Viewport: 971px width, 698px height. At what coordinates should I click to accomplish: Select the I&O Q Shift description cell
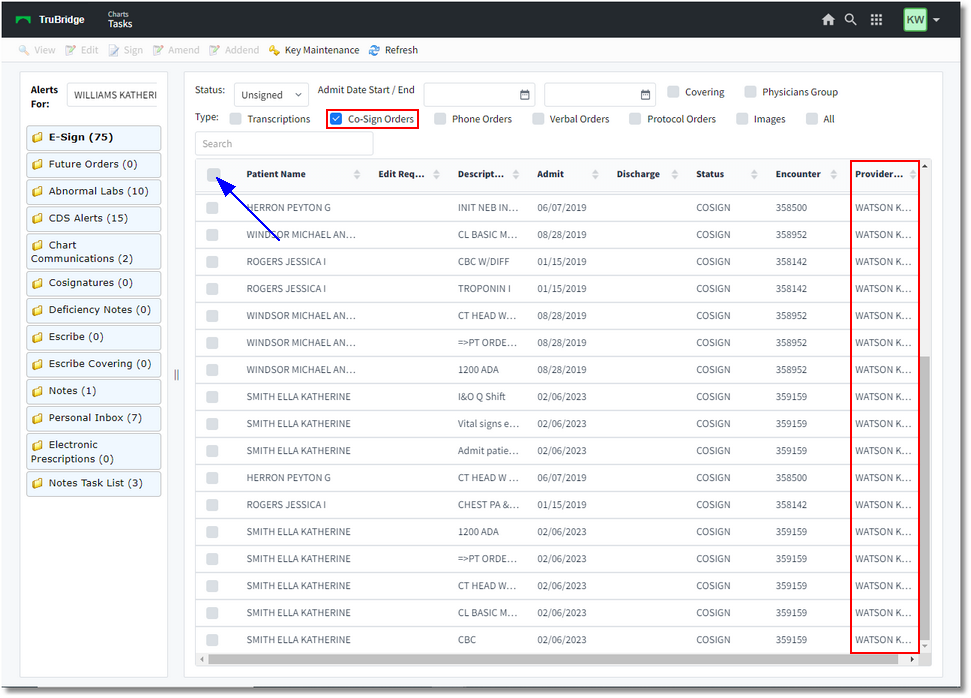click(481, 397)
